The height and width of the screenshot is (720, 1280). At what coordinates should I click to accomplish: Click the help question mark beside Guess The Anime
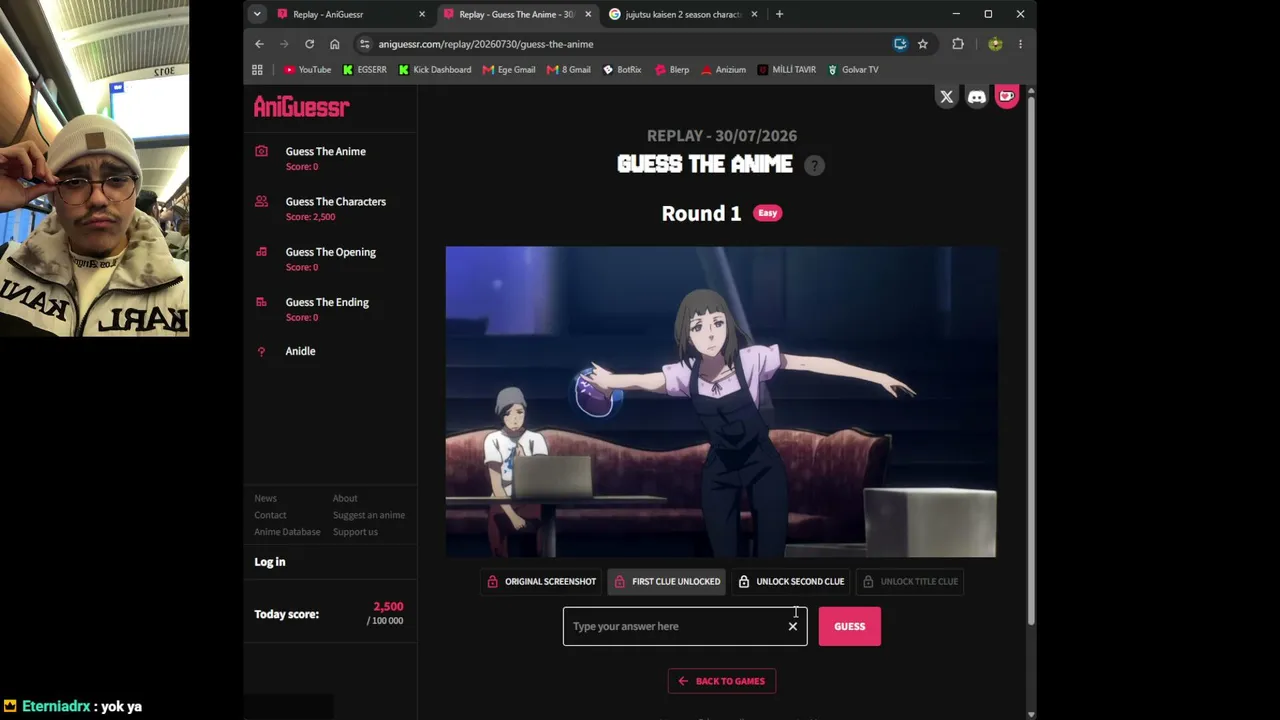(814, 166)
